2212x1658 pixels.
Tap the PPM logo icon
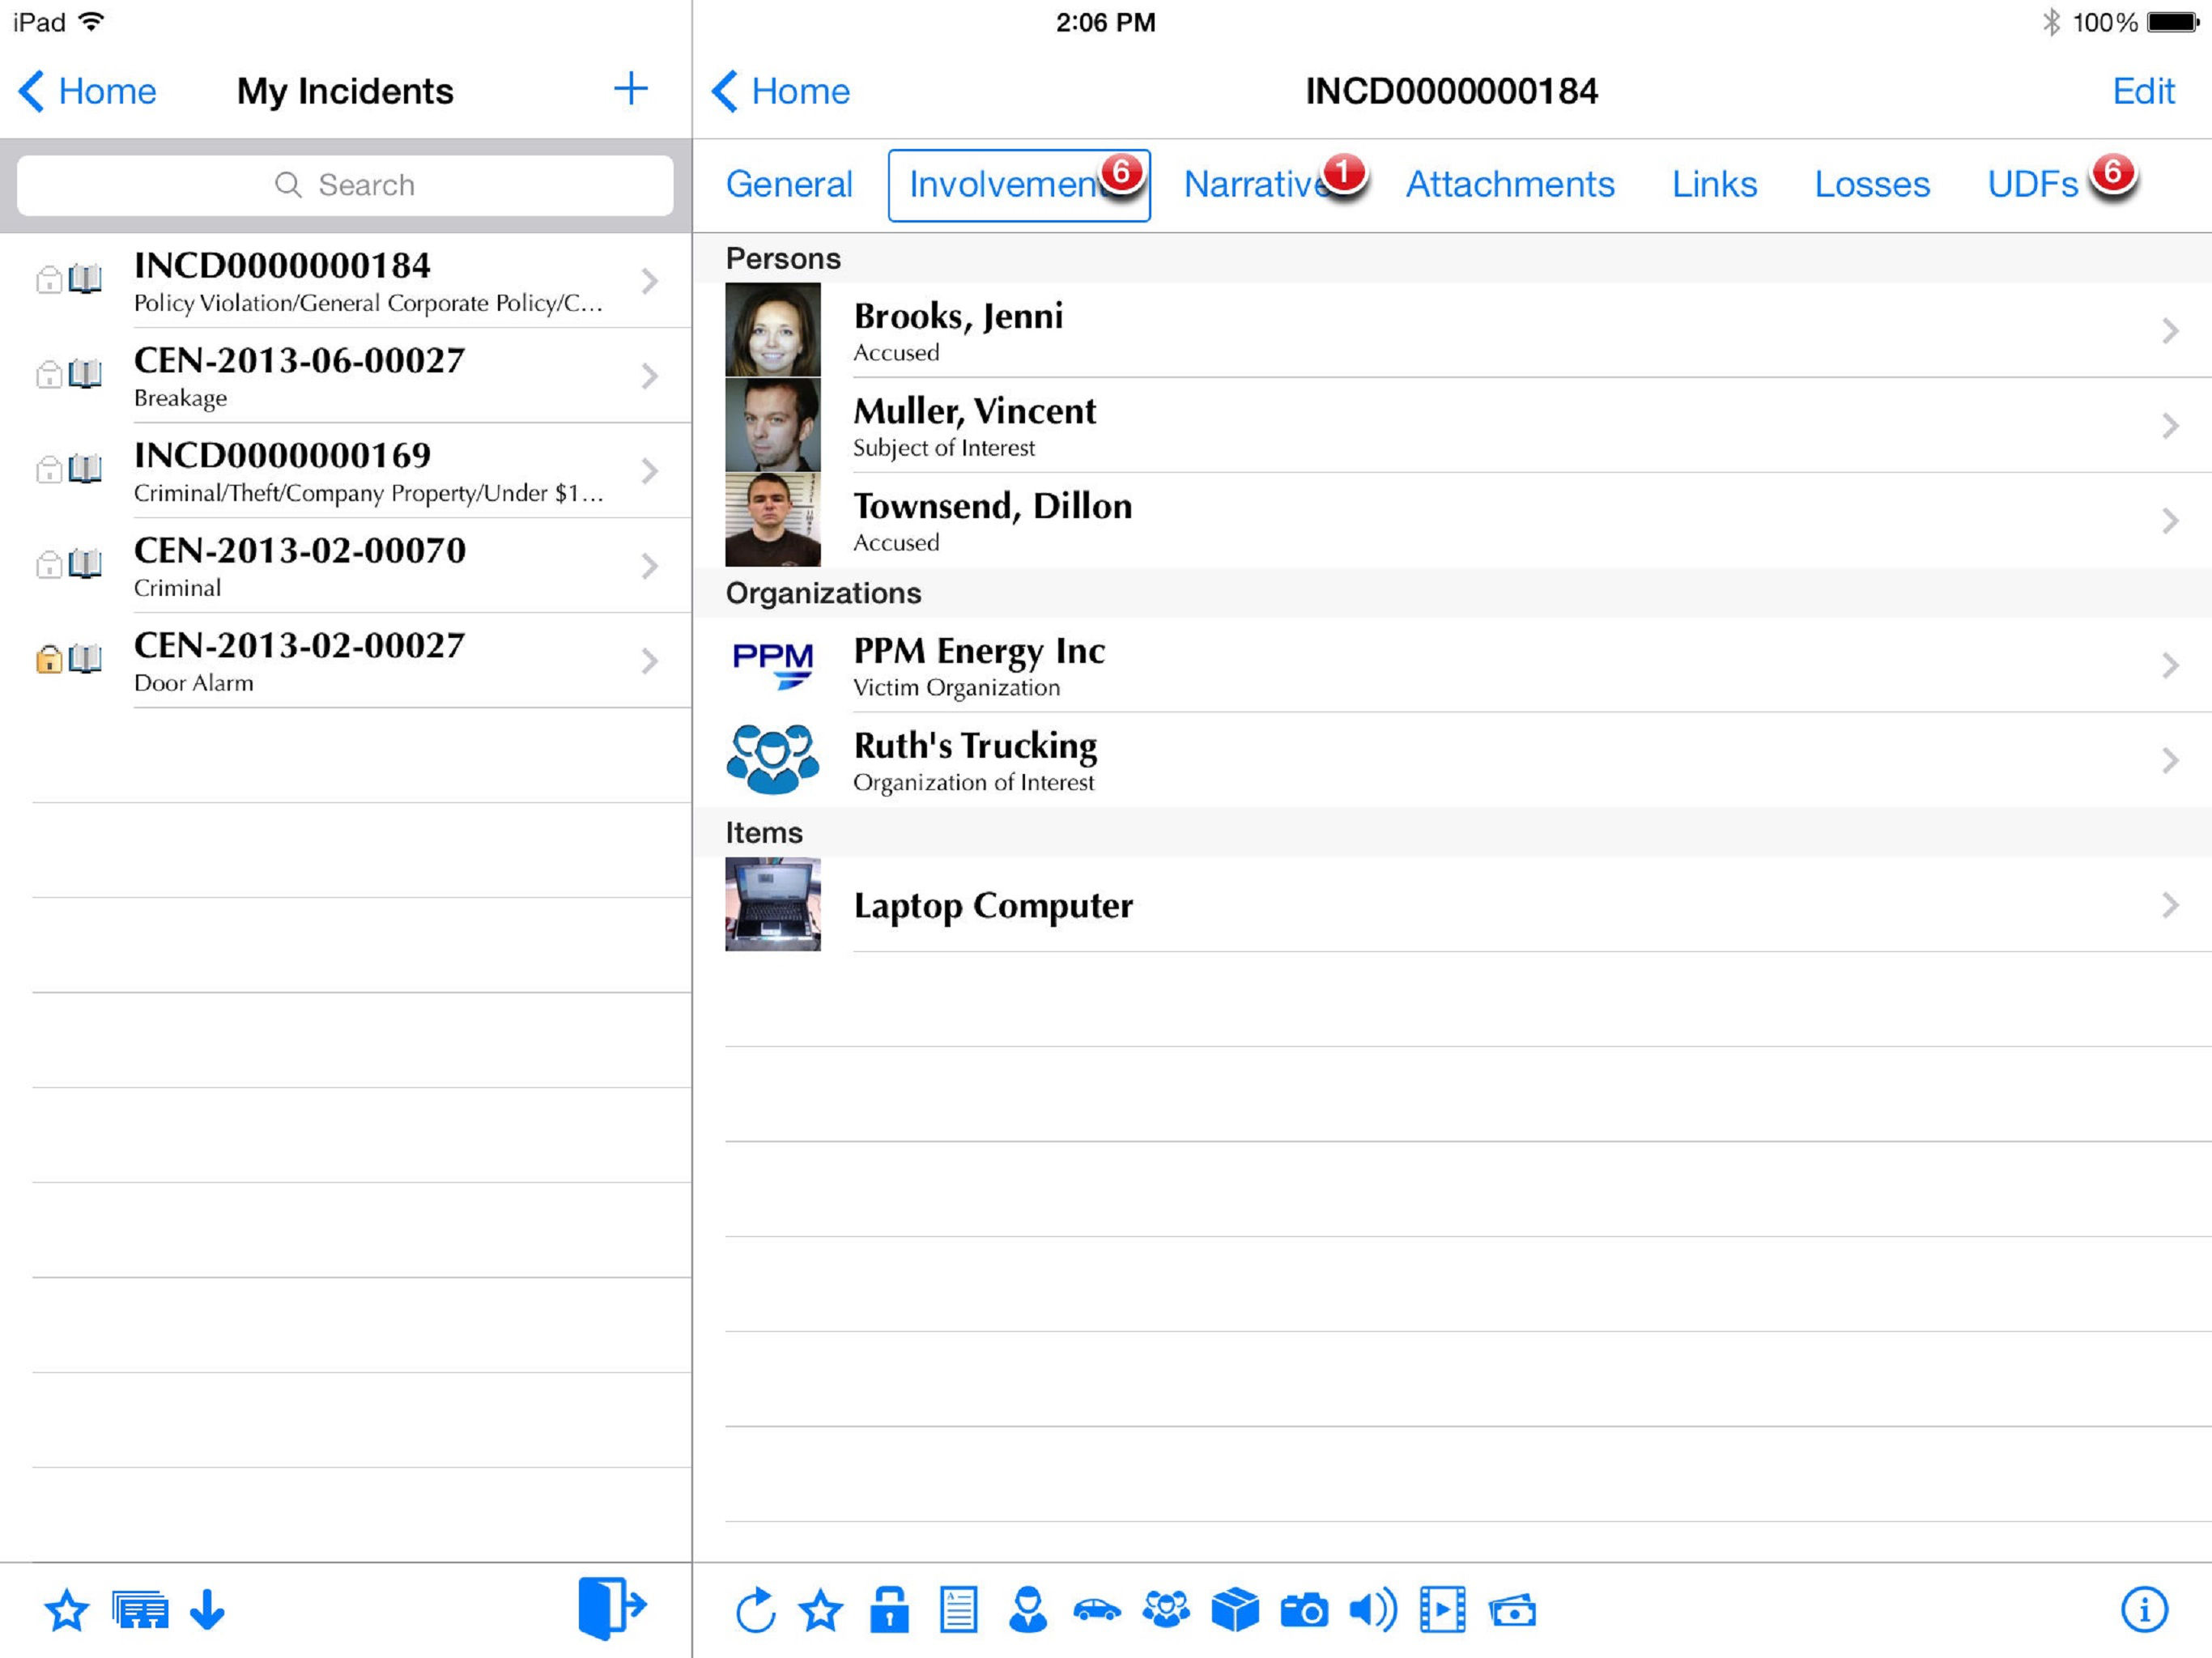pos(773,665)
